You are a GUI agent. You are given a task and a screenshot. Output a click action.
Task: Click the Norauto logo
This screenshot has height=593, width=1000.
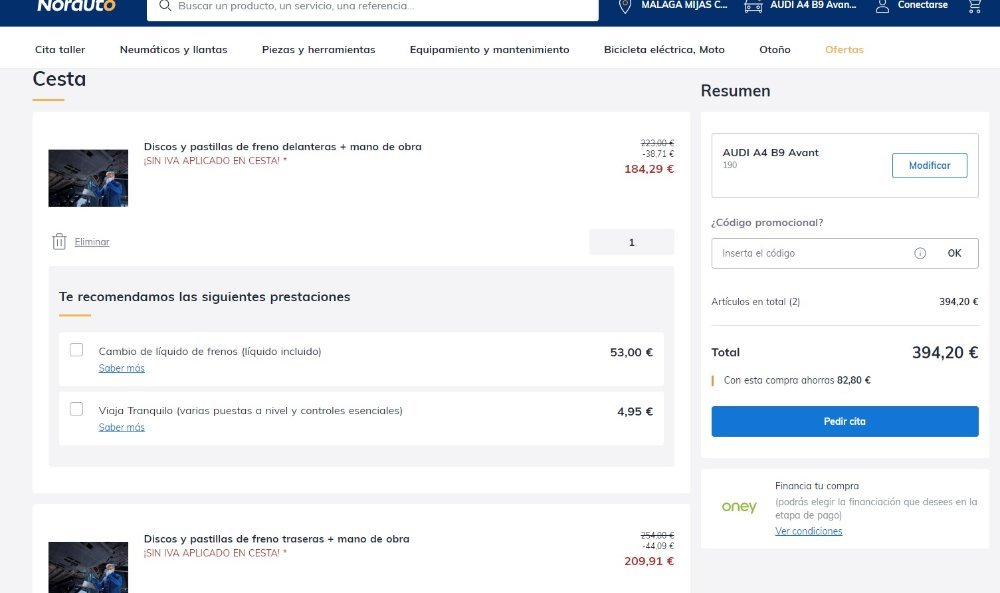(76, 6)
